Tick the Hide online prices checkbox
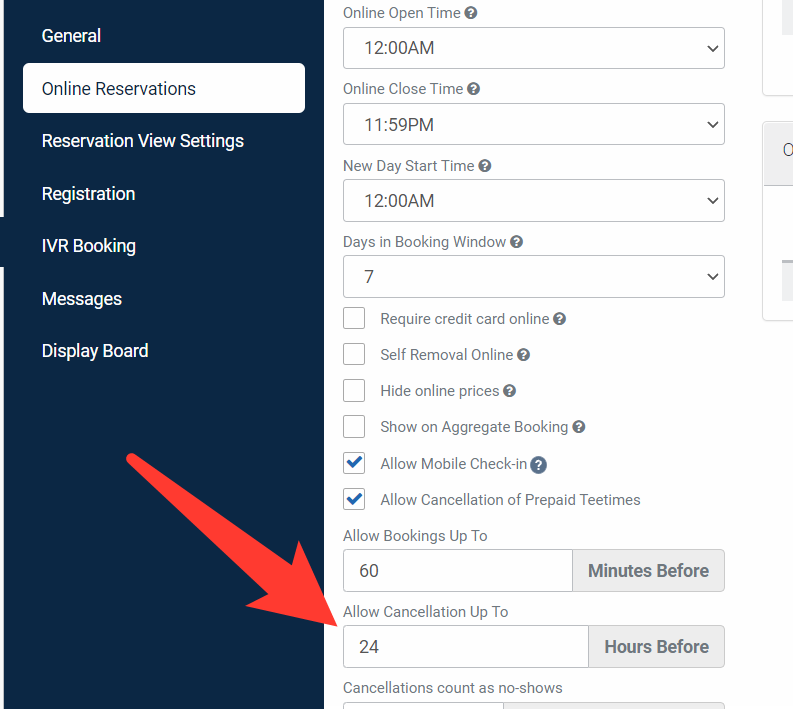 click(354, 391)
